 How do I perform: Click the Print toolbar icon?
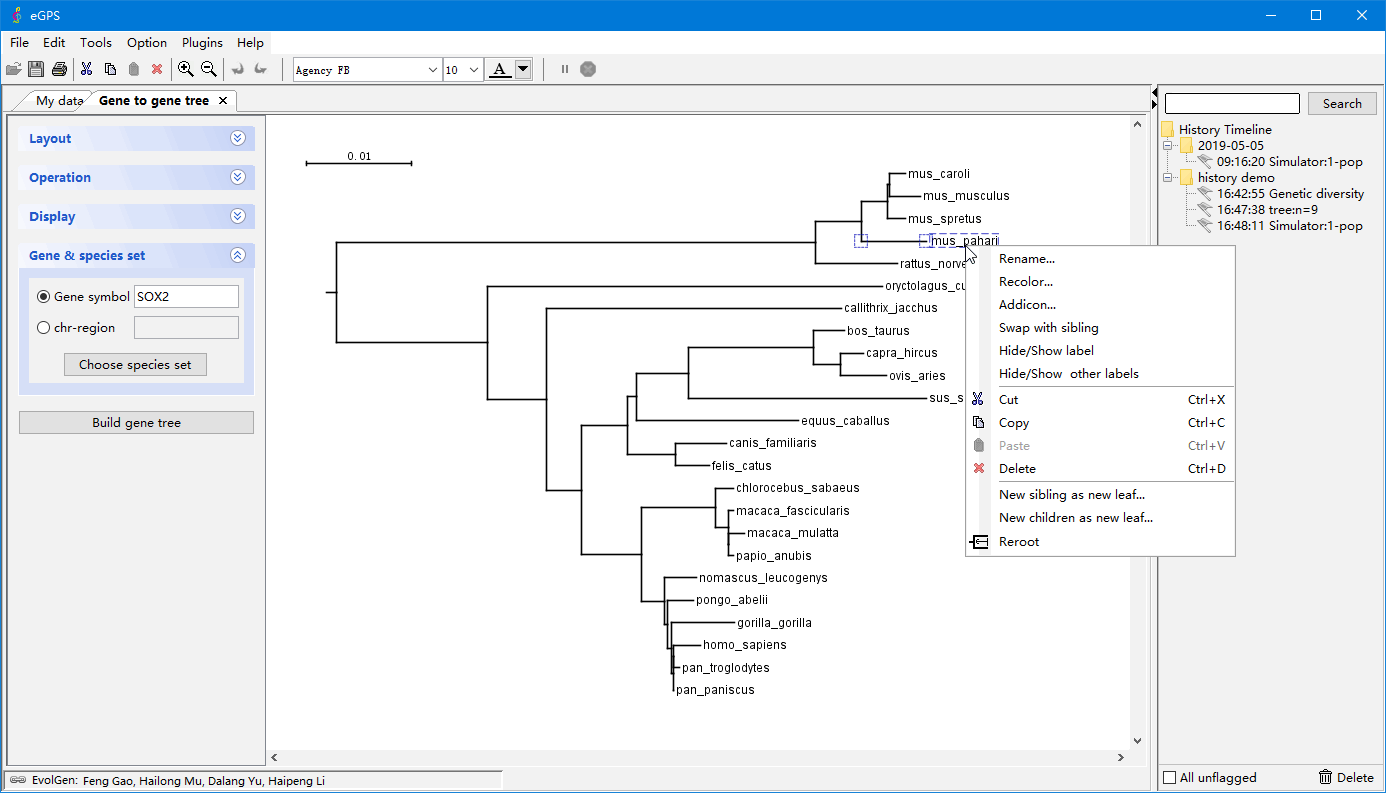(x=59, y=69)
